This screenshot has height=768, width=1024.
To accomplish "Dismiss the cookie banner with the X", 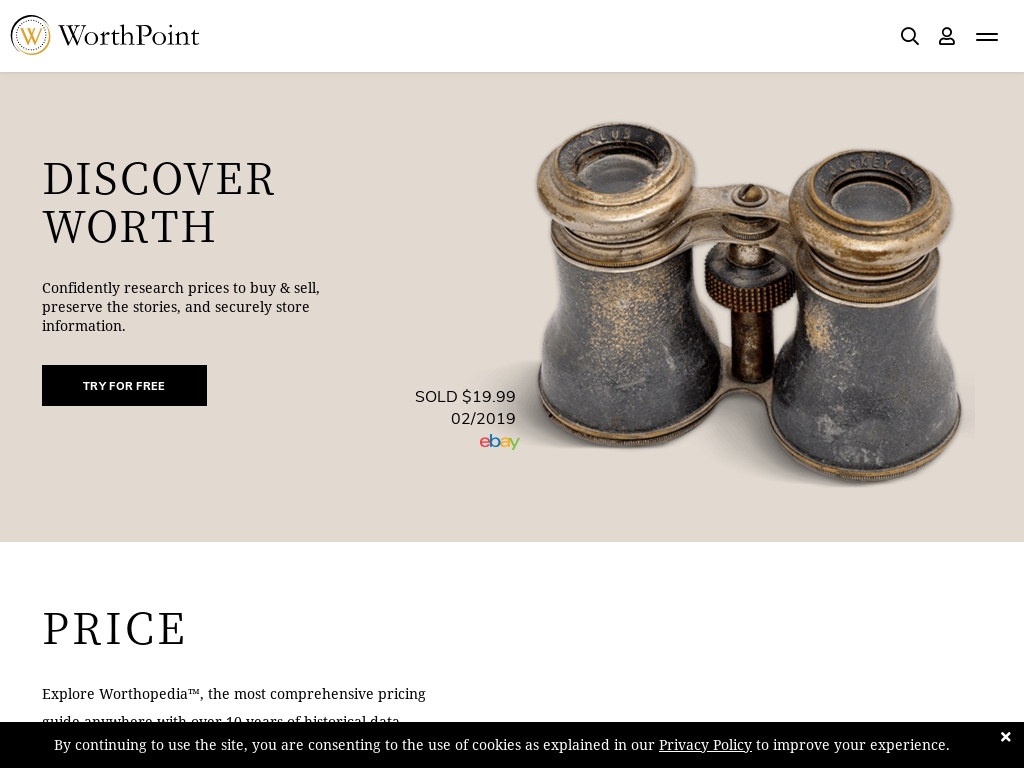I will (1005, 737).
